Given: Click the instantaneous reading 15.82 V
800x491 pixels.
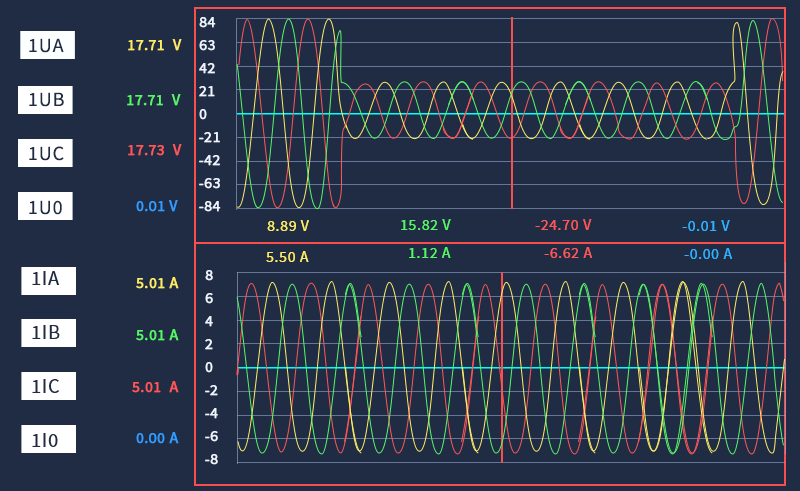Looking at the screenshot, I should pyautogui.click(x=426, y=225).
